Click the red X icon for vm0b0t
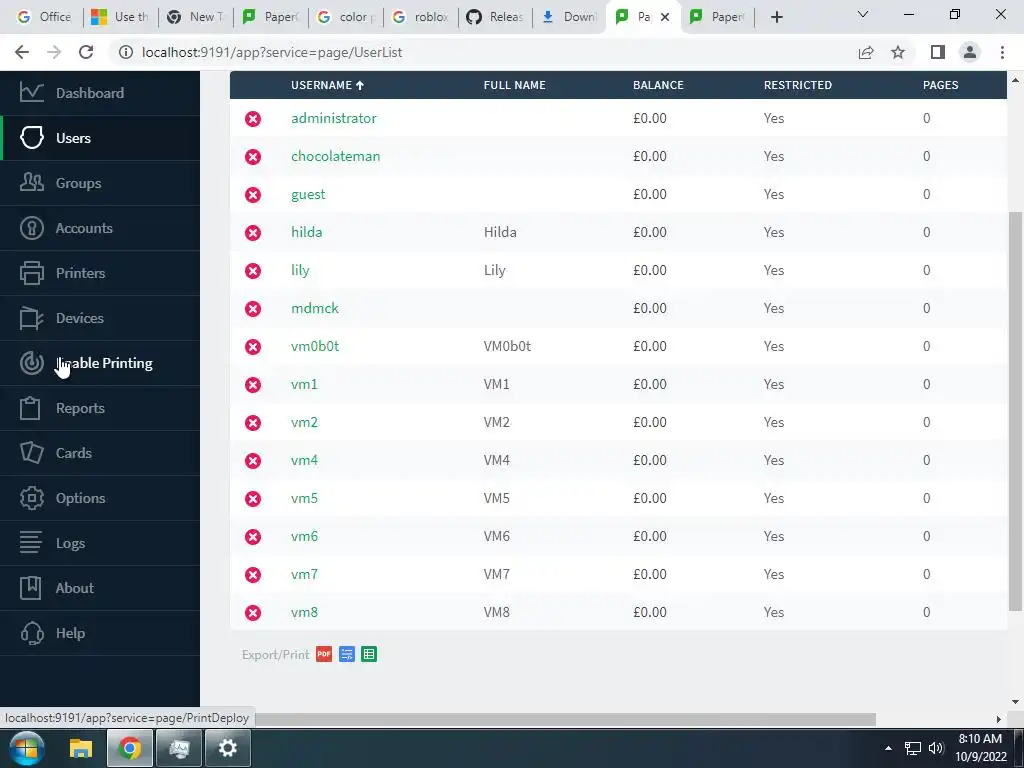 tap(253, 347)
